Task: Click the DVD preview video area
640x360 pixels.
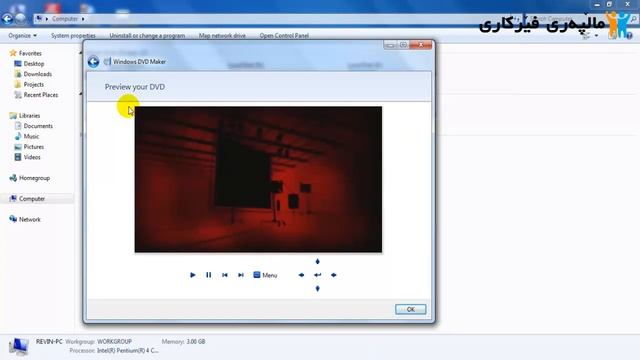Action: (258, 180)
